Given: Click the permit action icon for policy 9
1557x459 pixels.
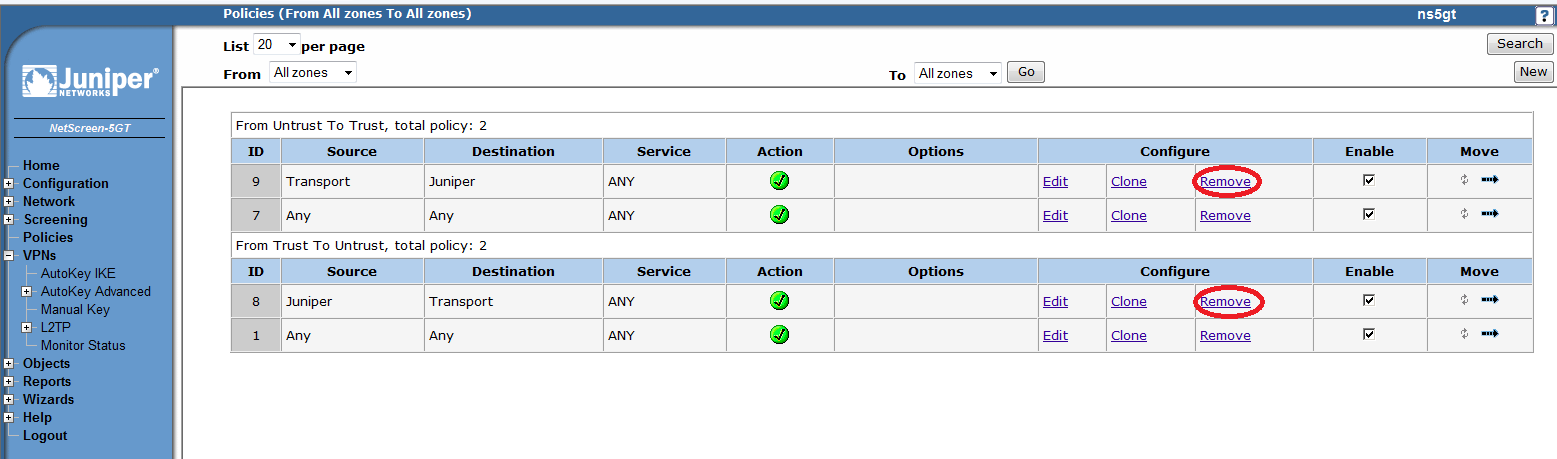Looking at the screenshot, I should (780, 181).
